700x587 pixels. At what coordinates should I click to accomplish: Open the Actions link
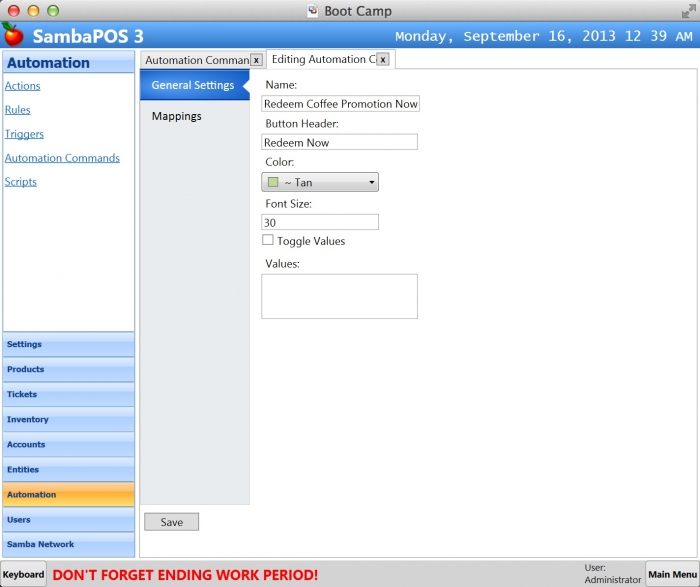[22, 86]
